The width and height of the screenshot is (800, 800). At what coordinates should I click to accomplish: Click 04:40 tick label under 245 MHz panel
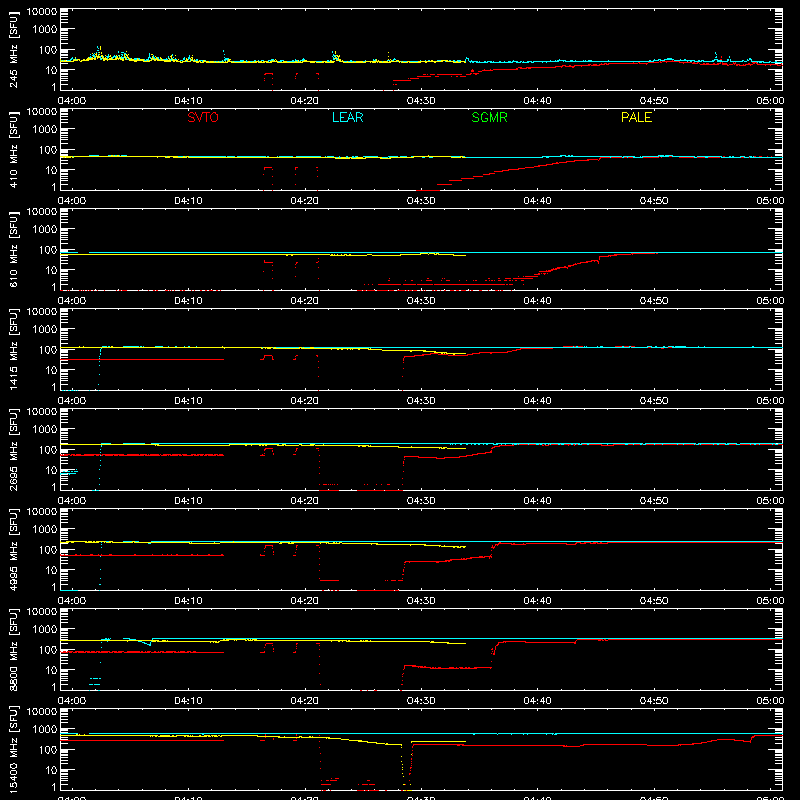537,101
